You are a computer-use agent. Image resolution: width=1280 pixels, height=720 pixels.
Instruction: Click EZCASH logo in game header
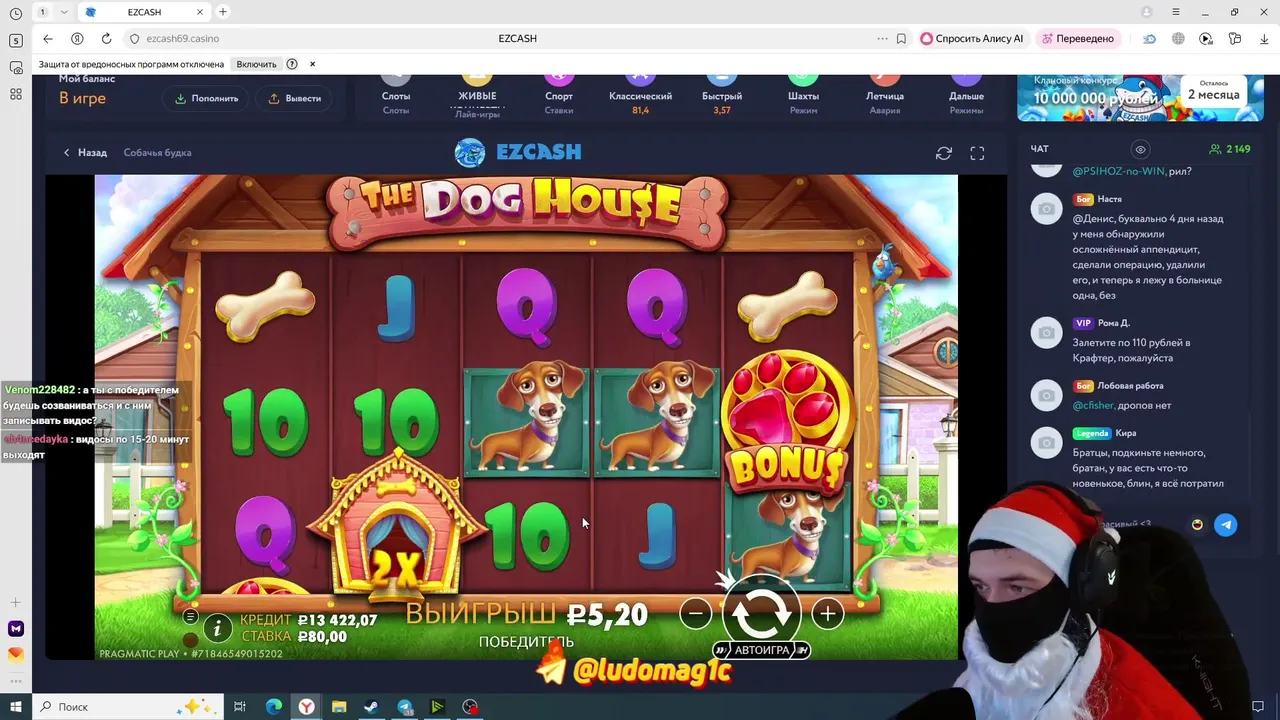pos(518,152)
